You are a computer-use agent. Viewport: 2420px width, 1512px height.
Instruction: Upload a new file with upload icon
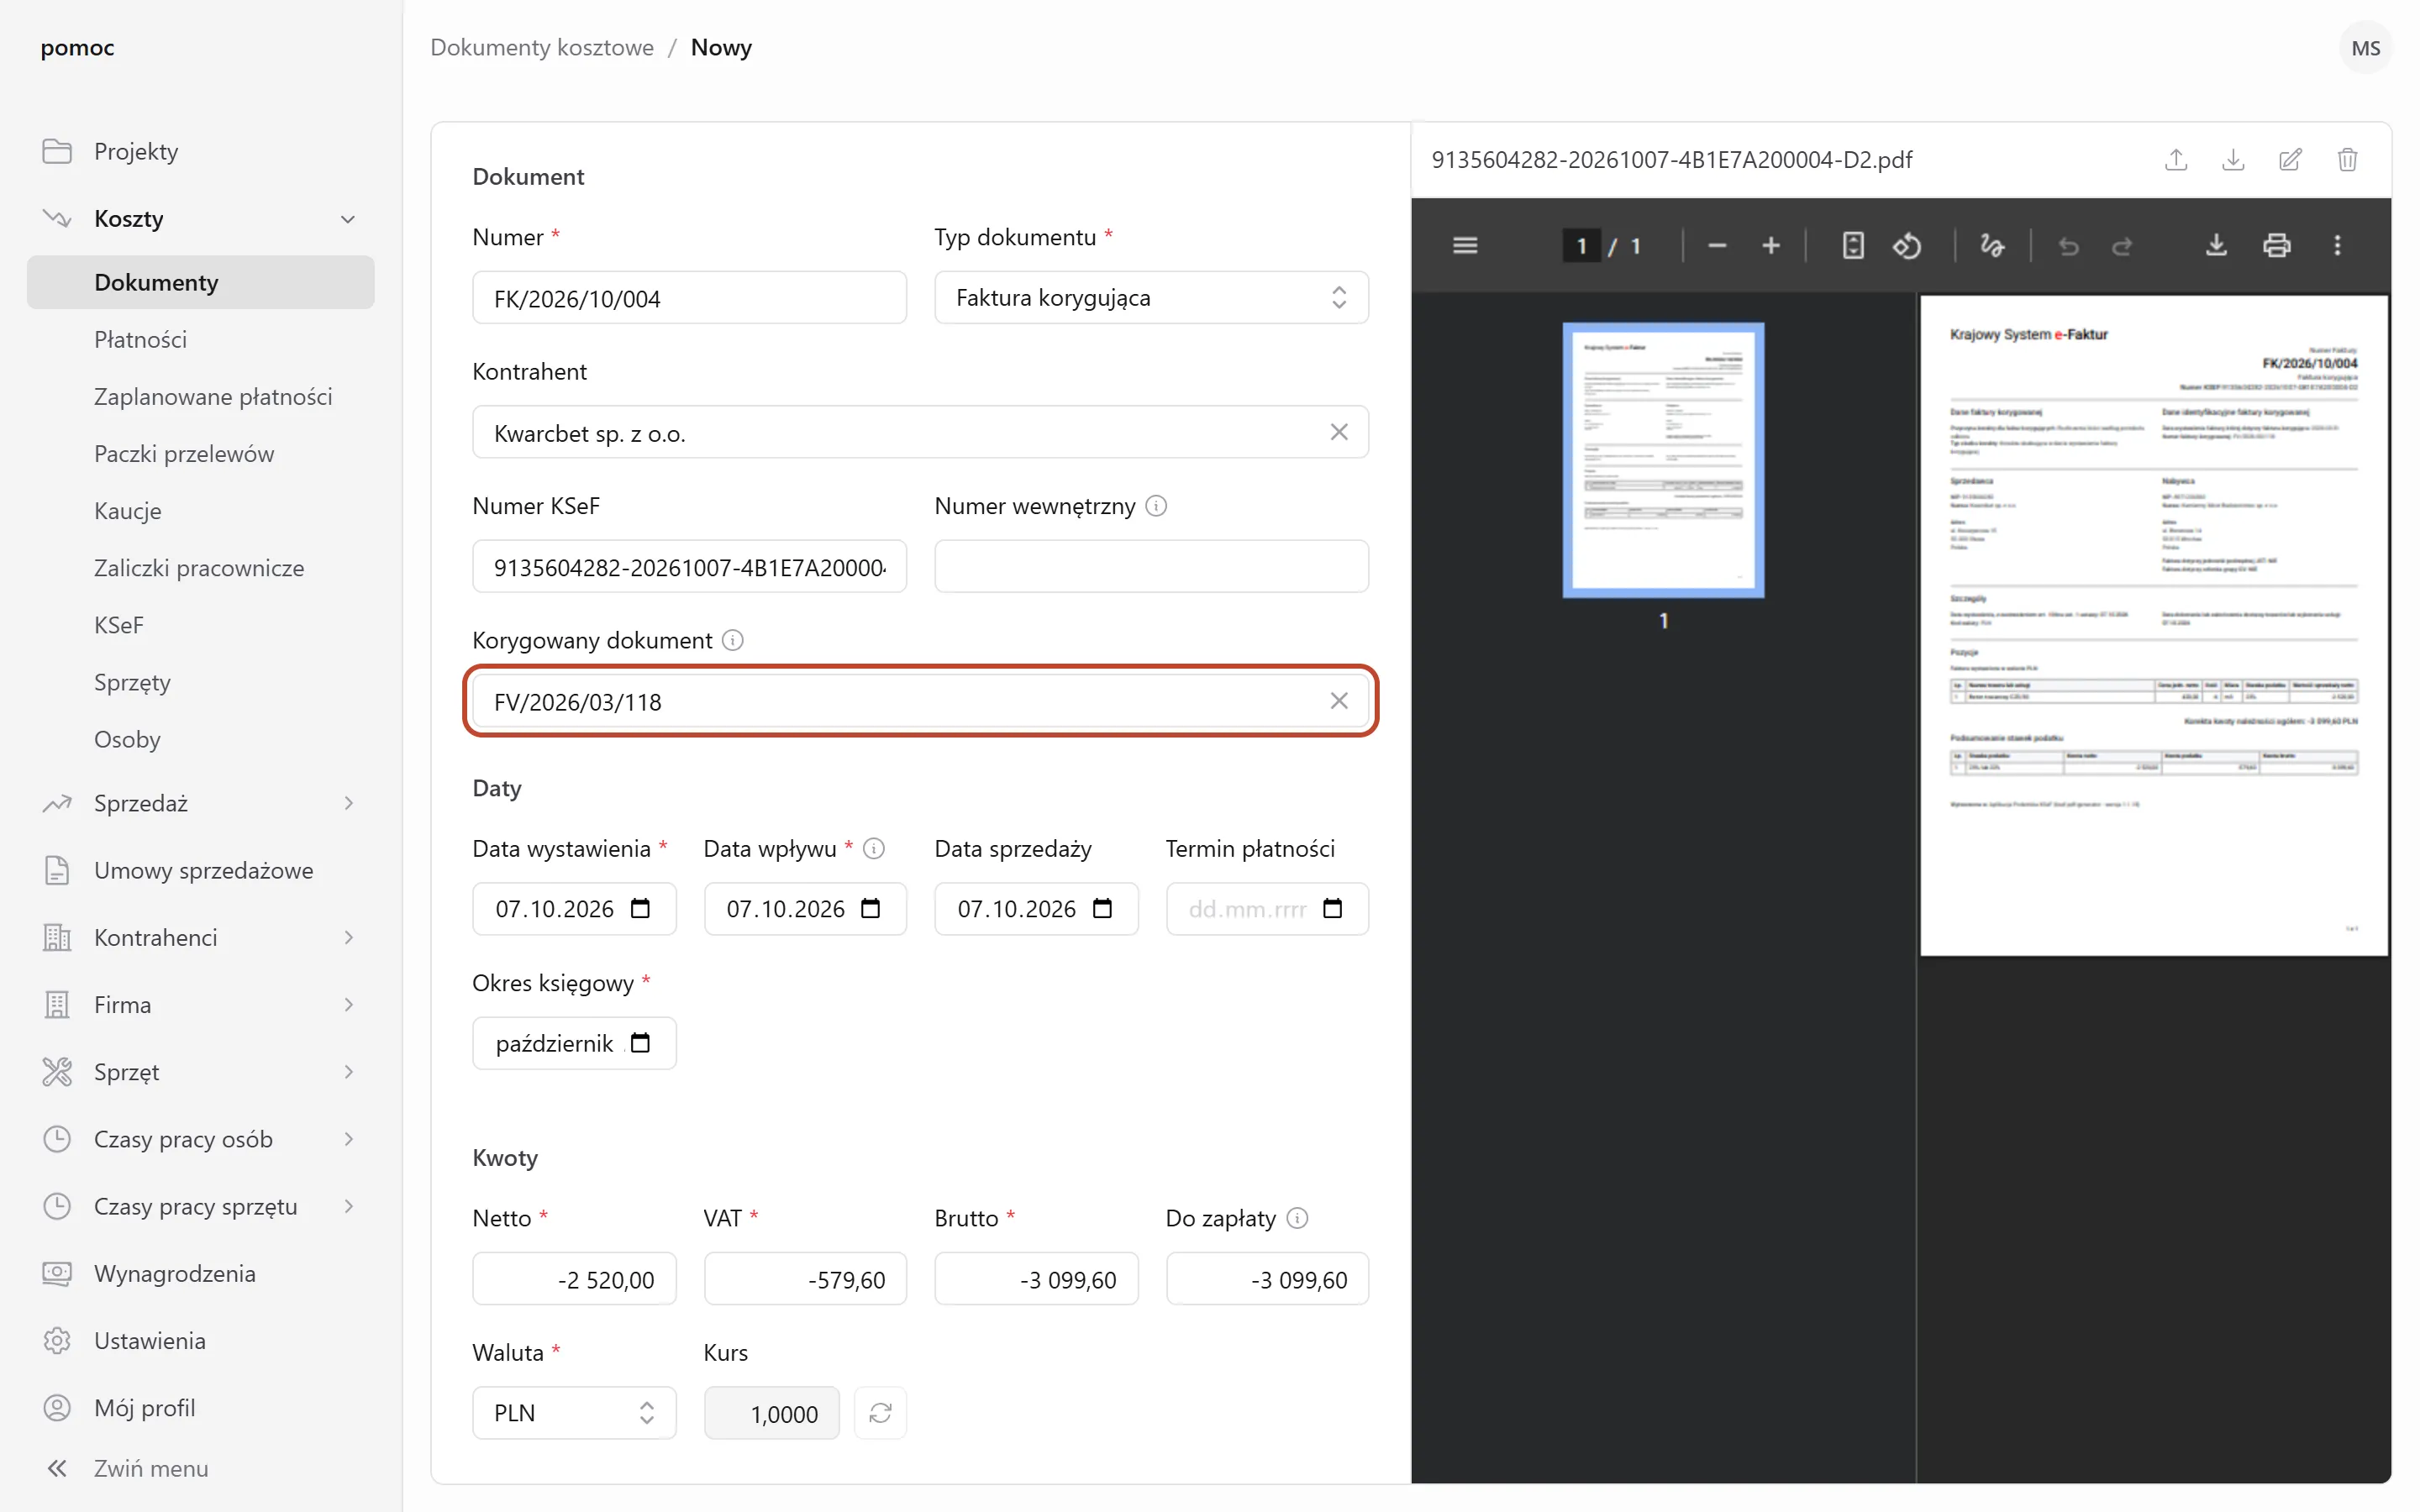click(x=2176, y=160)
